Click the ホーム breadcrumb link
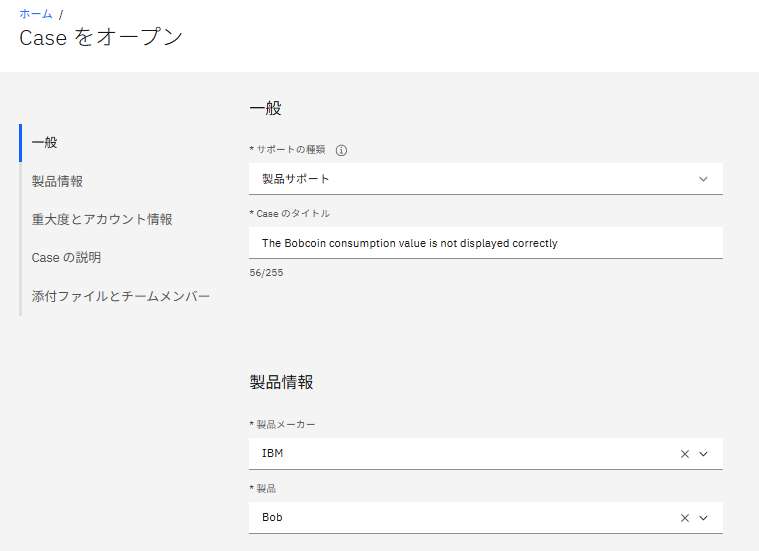 point(36,14)
